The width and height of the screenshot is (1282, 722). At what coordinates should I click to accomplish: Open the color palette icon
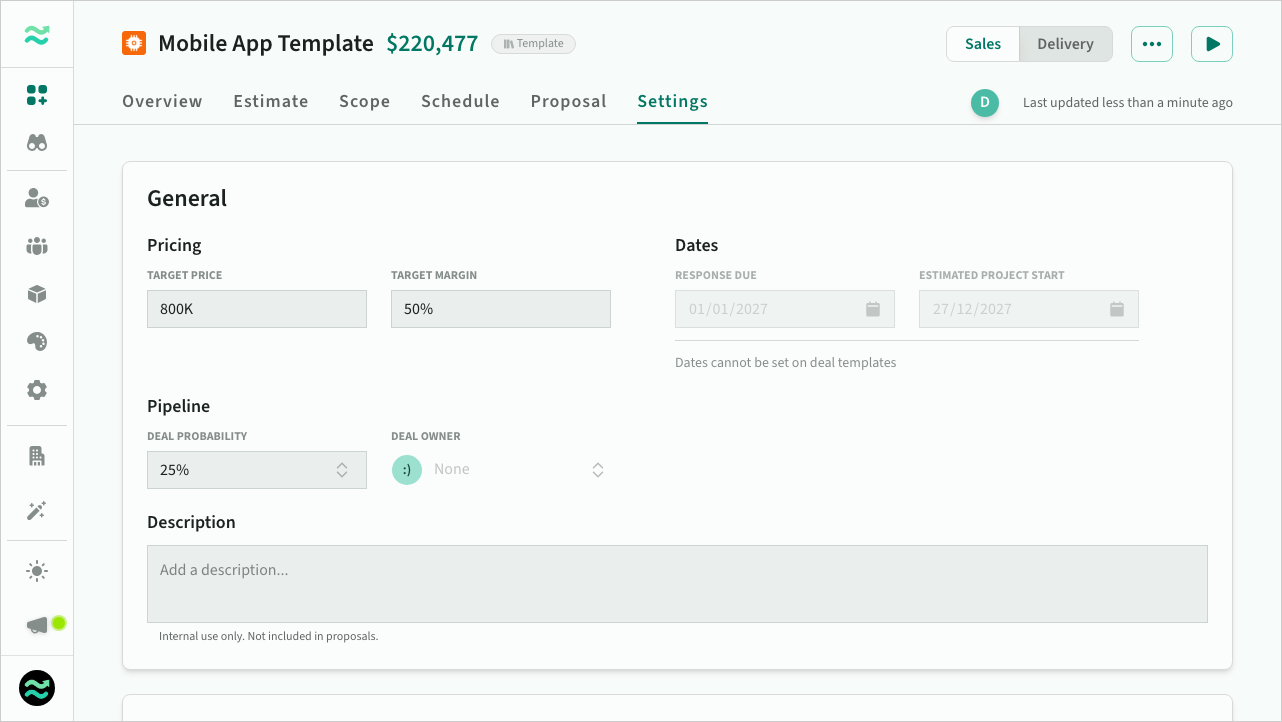pyautogui.click(x=37, y=342)
